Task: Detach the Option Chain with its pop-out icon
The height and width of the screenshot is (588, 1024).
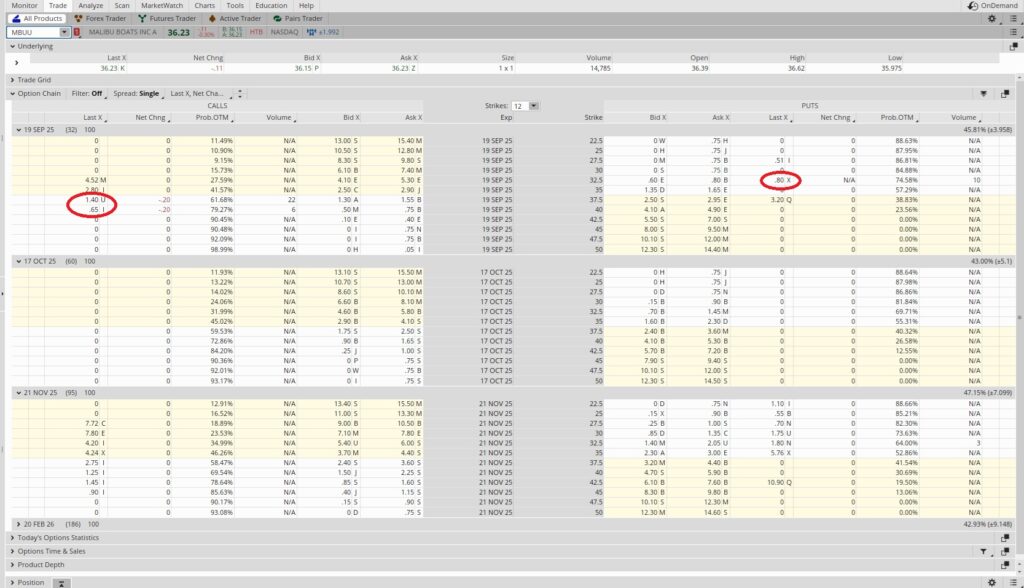Action: coord(1007,93)
